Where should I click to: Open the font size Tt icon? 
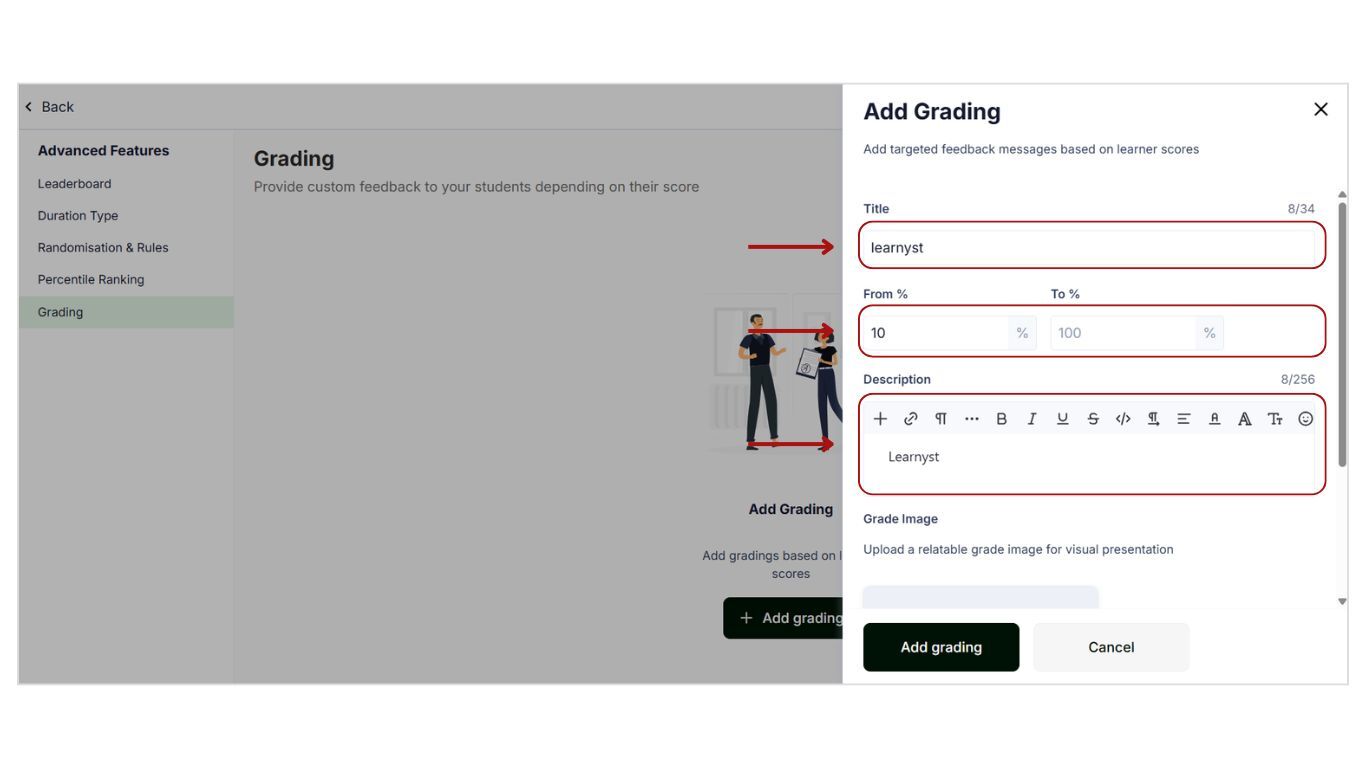1275,419
